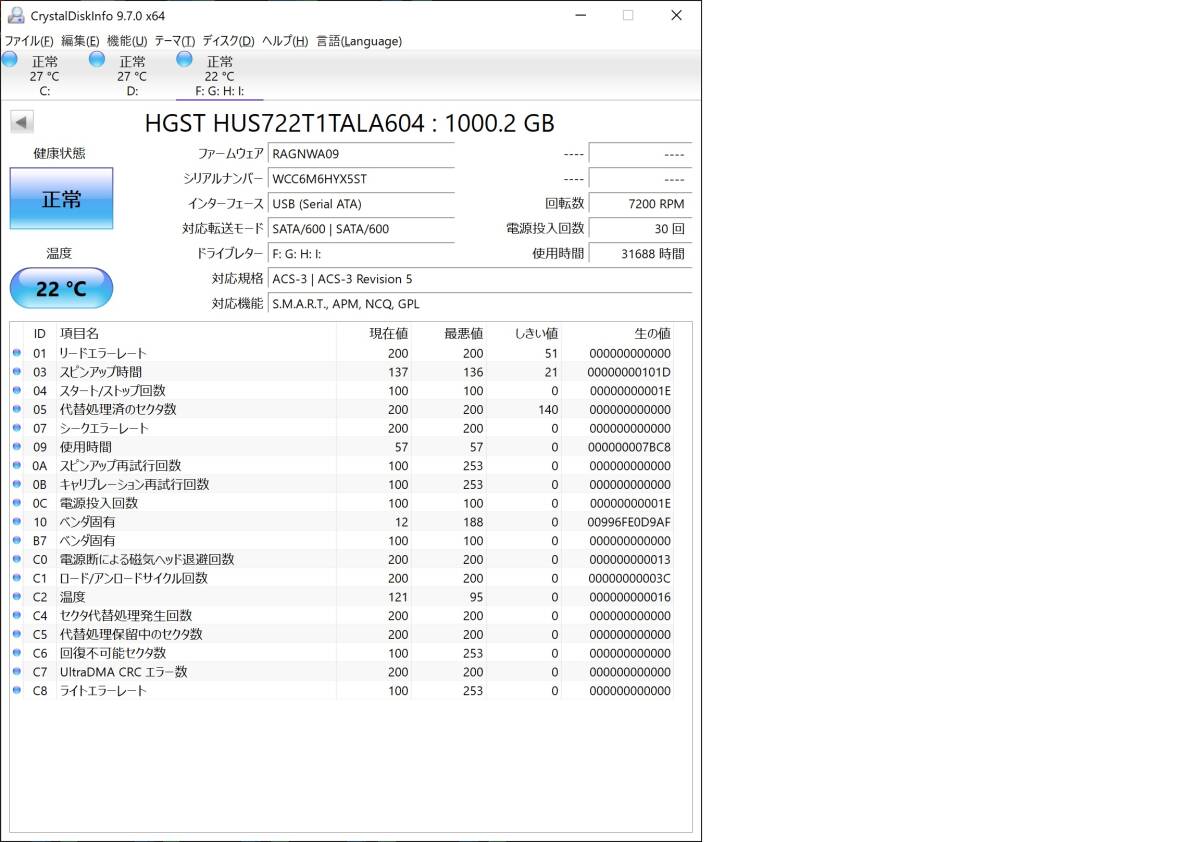Select drive F: G: H: I: status orb
The width and height of the screenshot is (1200, 842).
coord(185,60)
